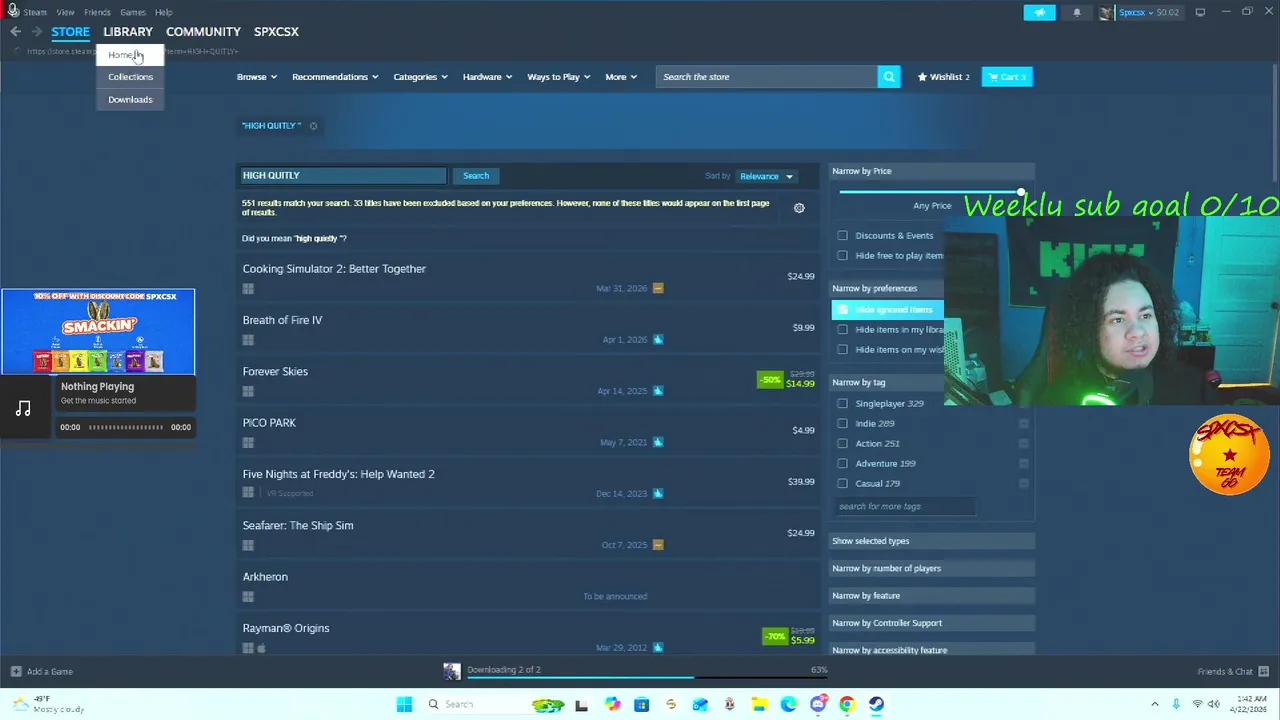1280x720 pixels.
Task: Expand the Browse dropdown
Action: click(257, 77)
